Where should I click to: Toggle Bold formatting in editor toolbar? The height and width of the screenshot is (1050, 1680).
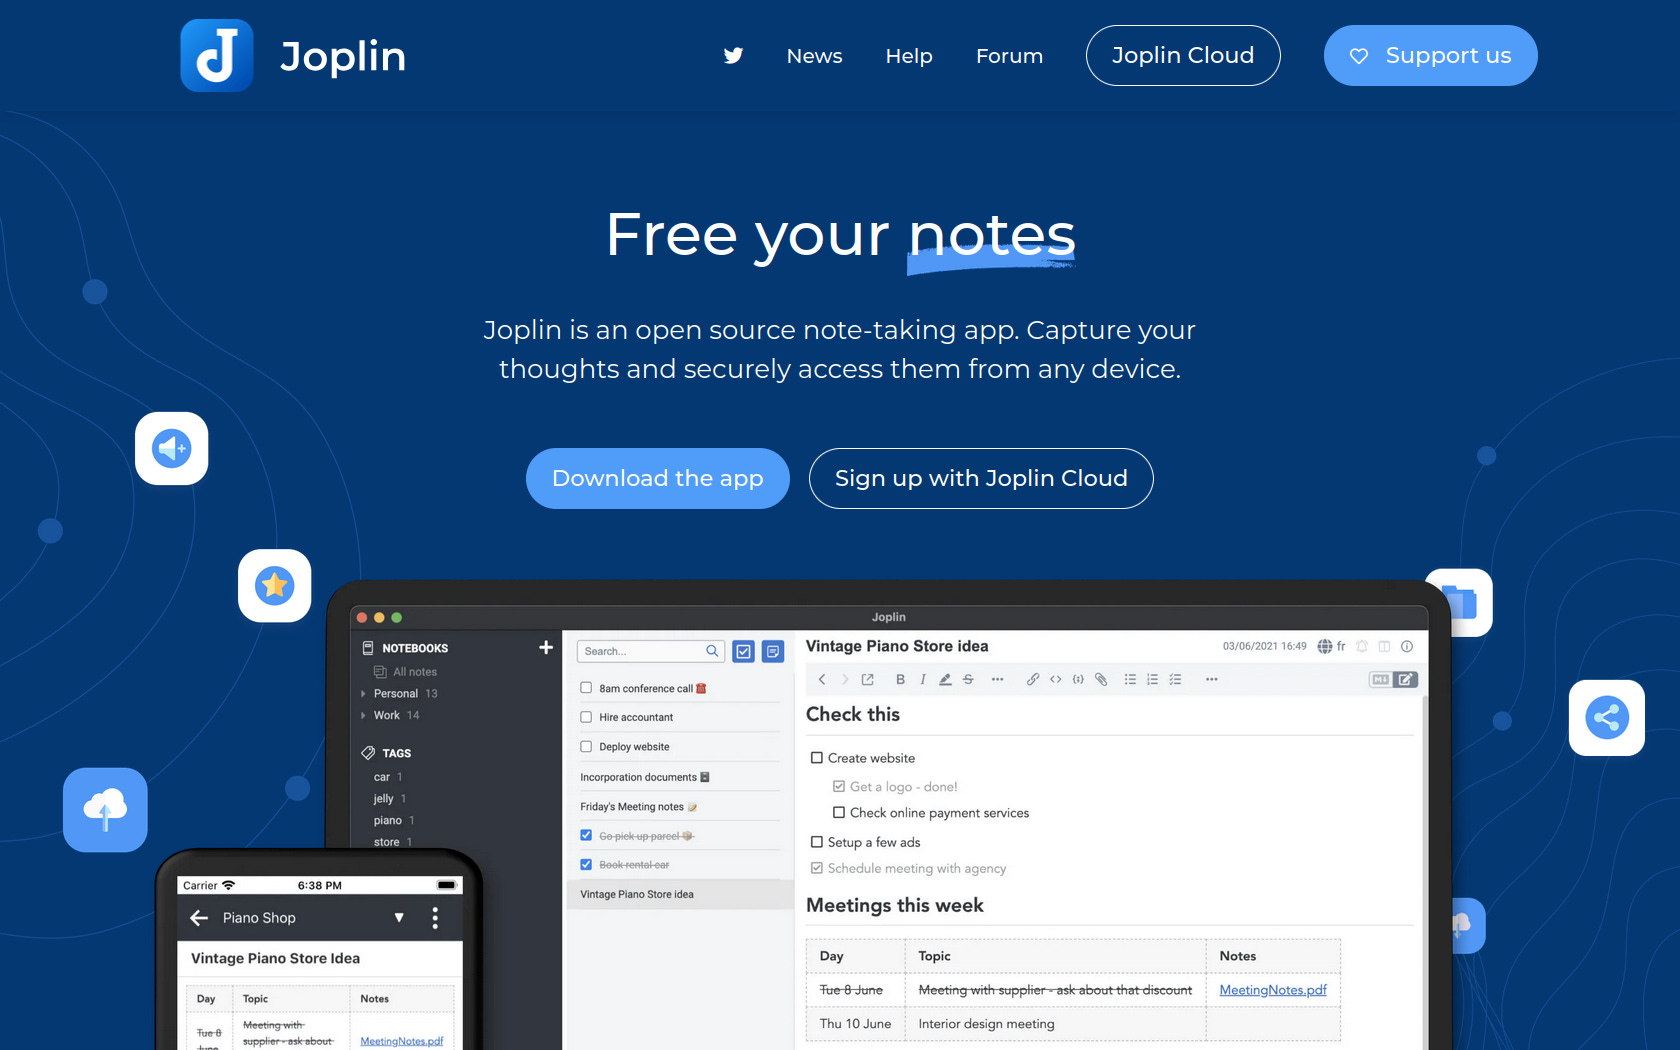[x=900, y=679]
